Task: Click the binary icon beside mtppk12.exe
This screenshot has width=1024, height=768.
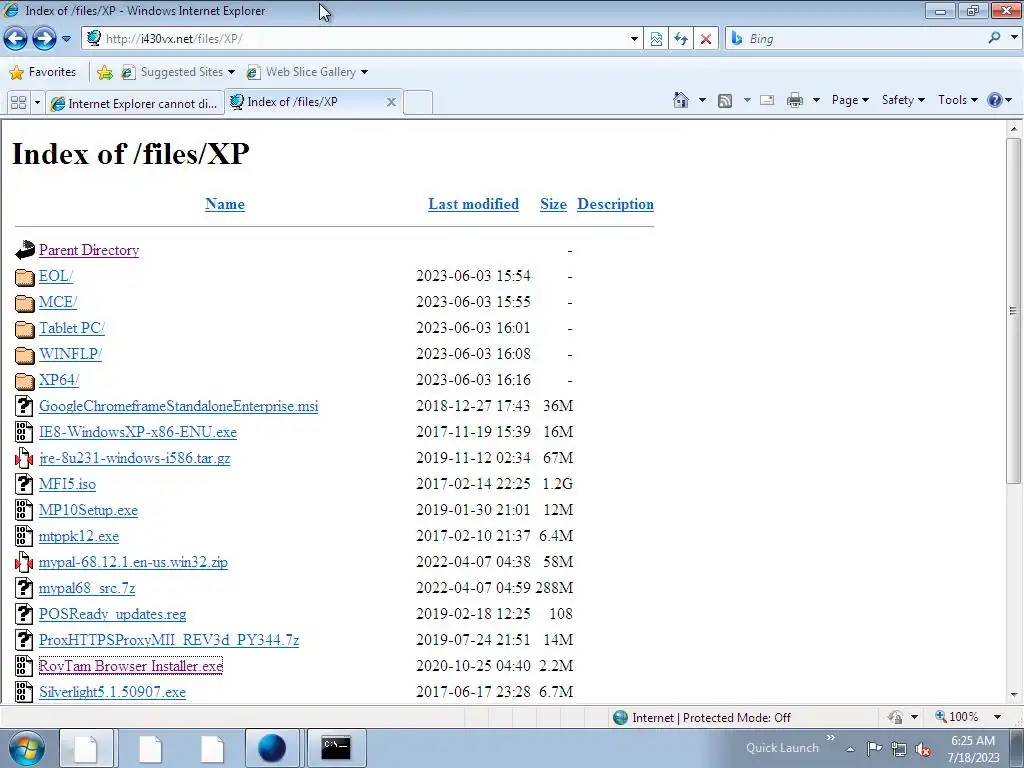Action: click(24, 536)
